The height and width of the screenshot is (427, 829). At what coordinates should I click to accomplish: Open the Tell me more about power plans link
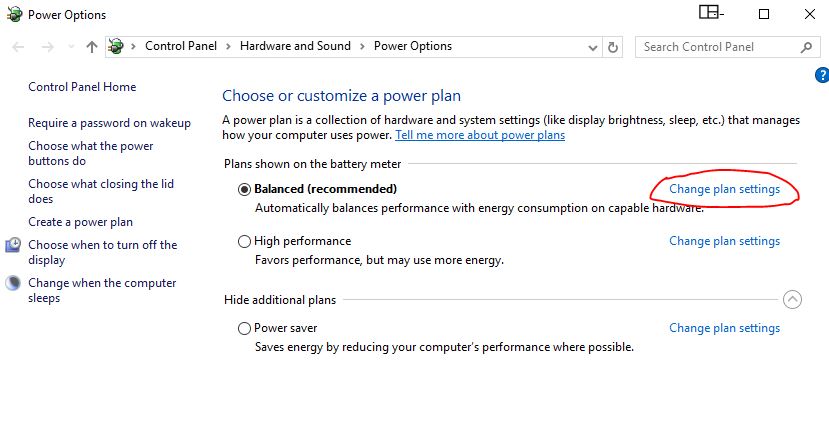click(x=480, y=135)
